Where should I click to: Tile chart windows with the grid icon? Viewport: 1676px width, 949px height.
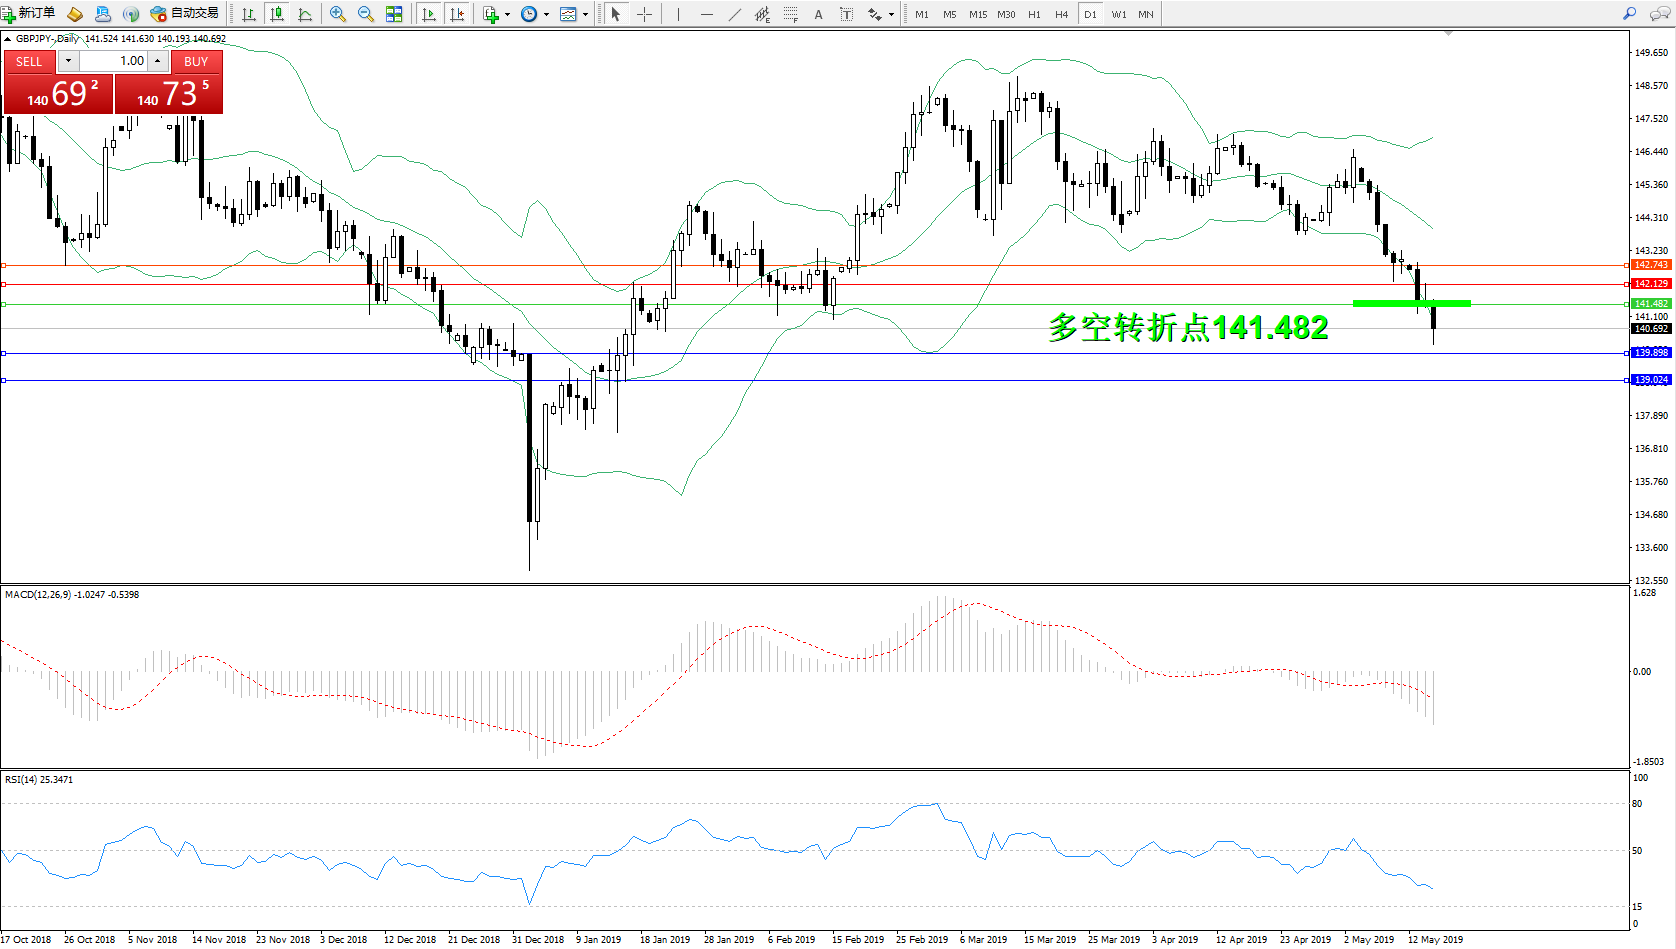coord(394,14)
